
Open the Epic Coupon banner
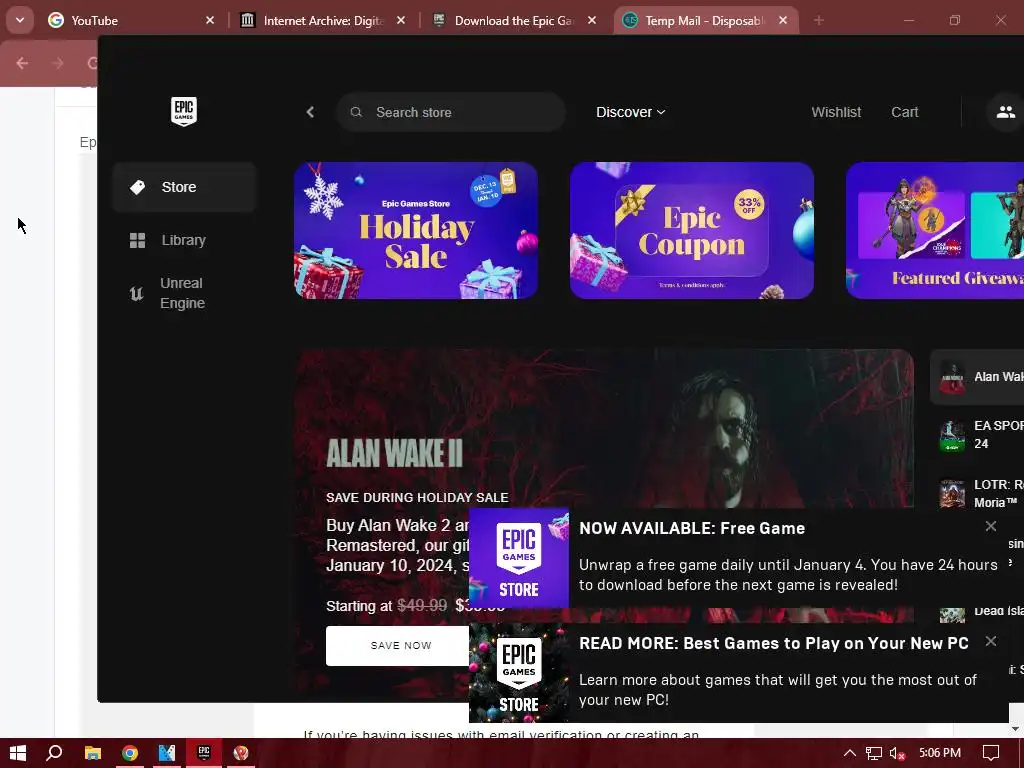point(692,231)
